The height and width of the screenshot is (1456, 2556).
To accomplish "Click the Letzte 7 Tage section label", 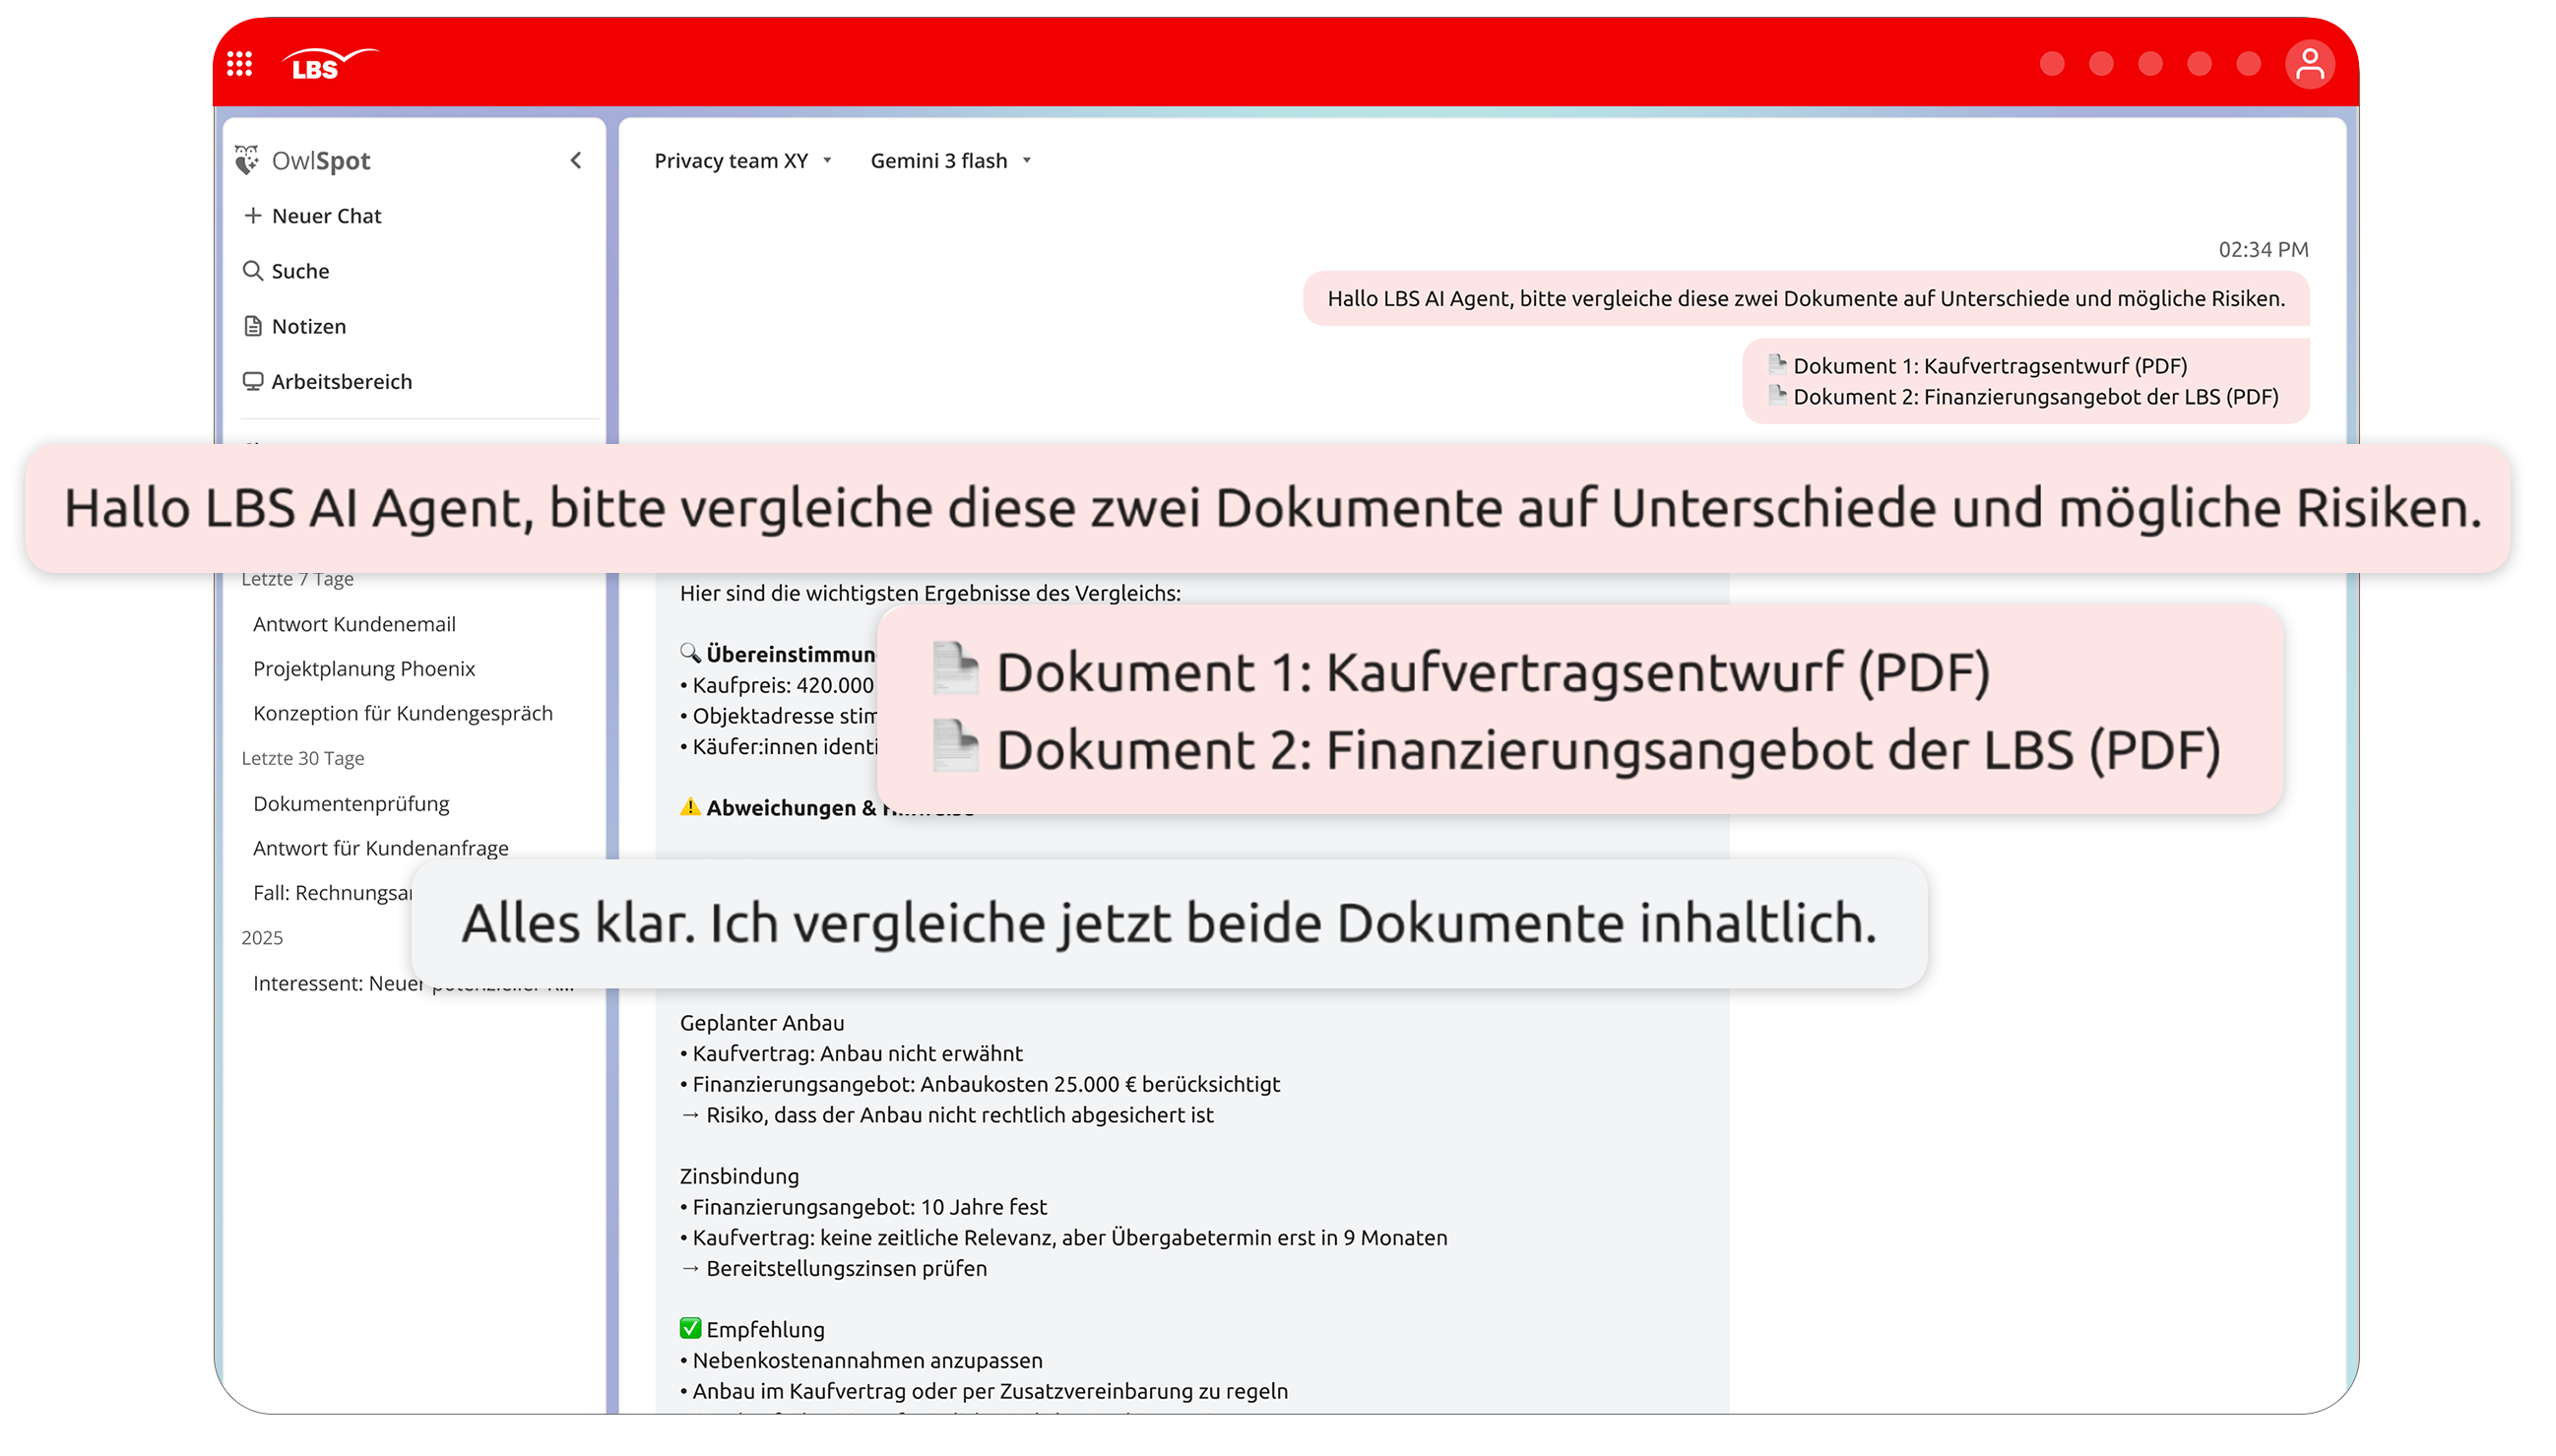I will pos(297,579).
